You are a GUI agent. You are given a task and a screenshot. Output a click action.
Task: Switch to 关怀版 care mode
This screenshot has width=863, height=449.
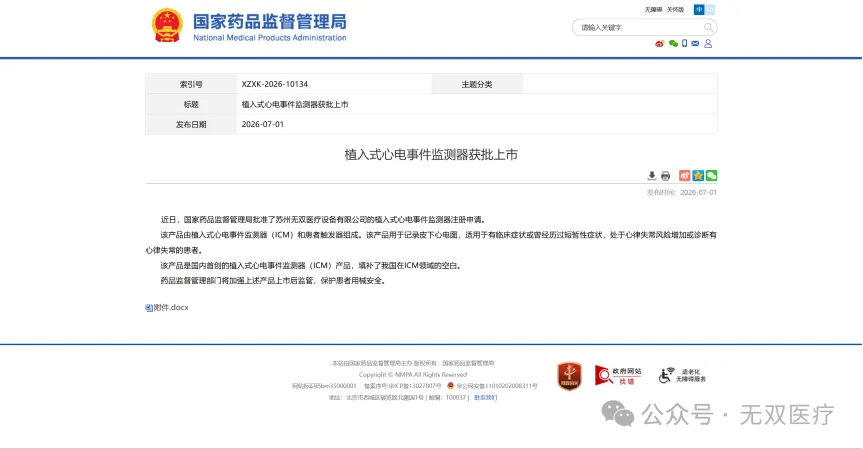(675, 10)
